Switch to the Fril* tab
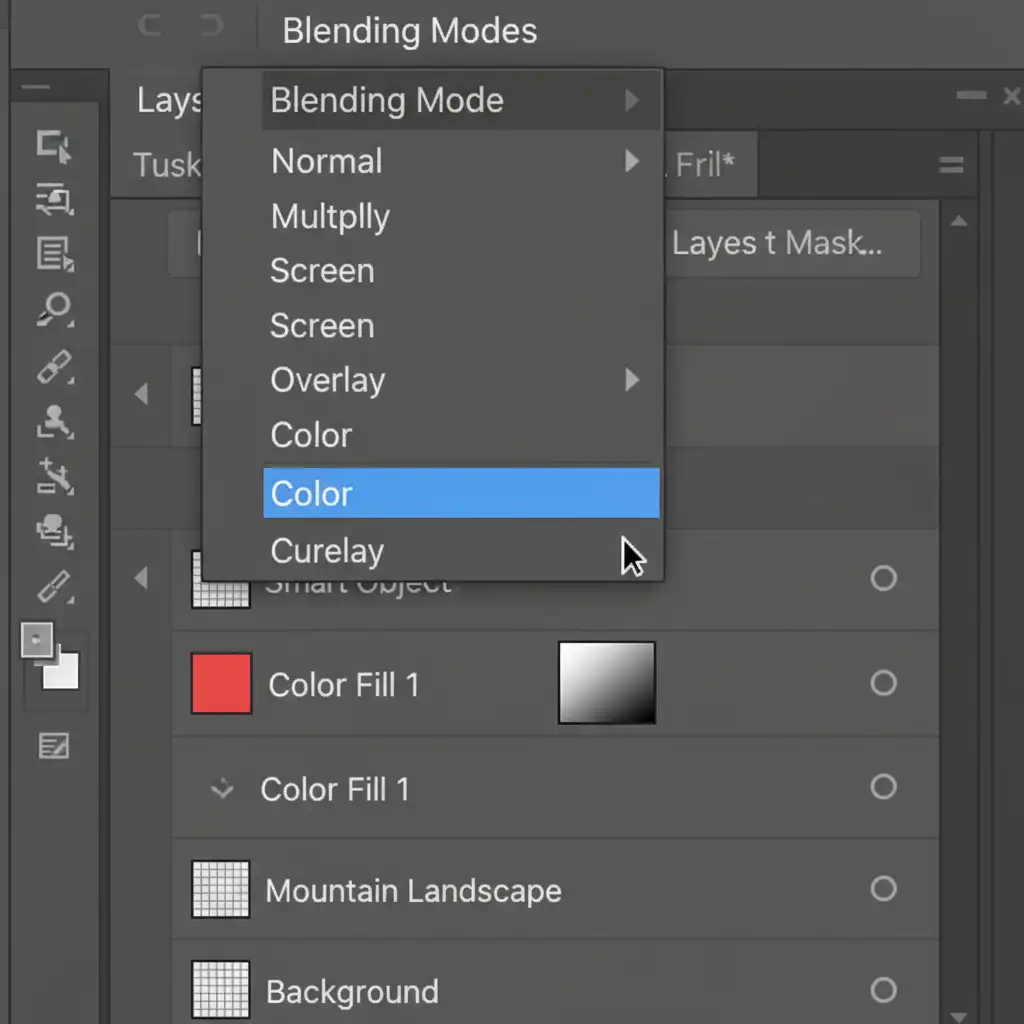1024x1024 pixels. pyautogui.click(x=706, y=165)
